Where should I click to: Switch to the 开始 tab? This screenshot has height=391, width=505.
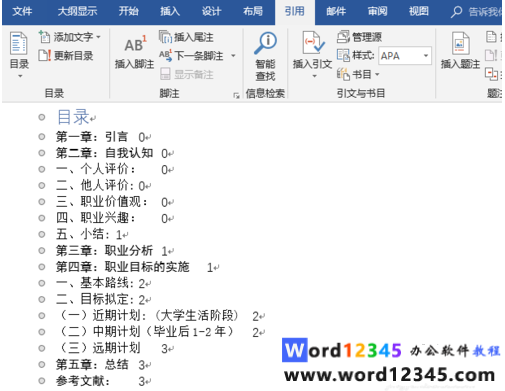point(128,12)
